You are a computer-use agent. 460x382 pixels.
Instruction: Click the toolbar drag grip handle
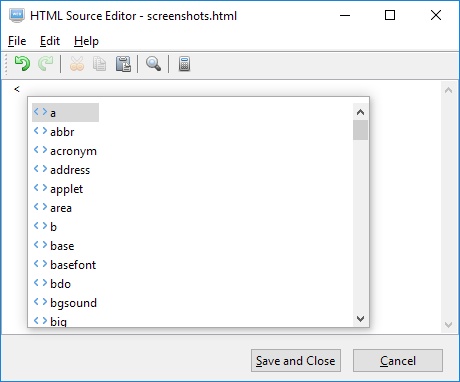(x=6, y=64)
